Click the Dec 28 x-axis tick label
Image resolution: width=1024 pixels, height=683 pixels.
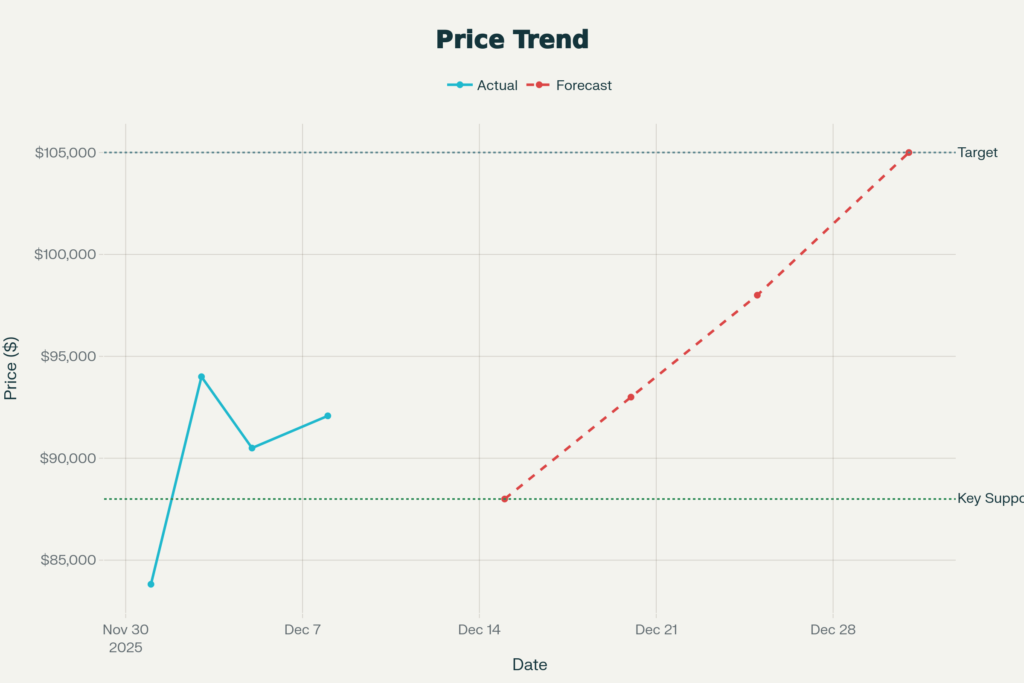833,630
